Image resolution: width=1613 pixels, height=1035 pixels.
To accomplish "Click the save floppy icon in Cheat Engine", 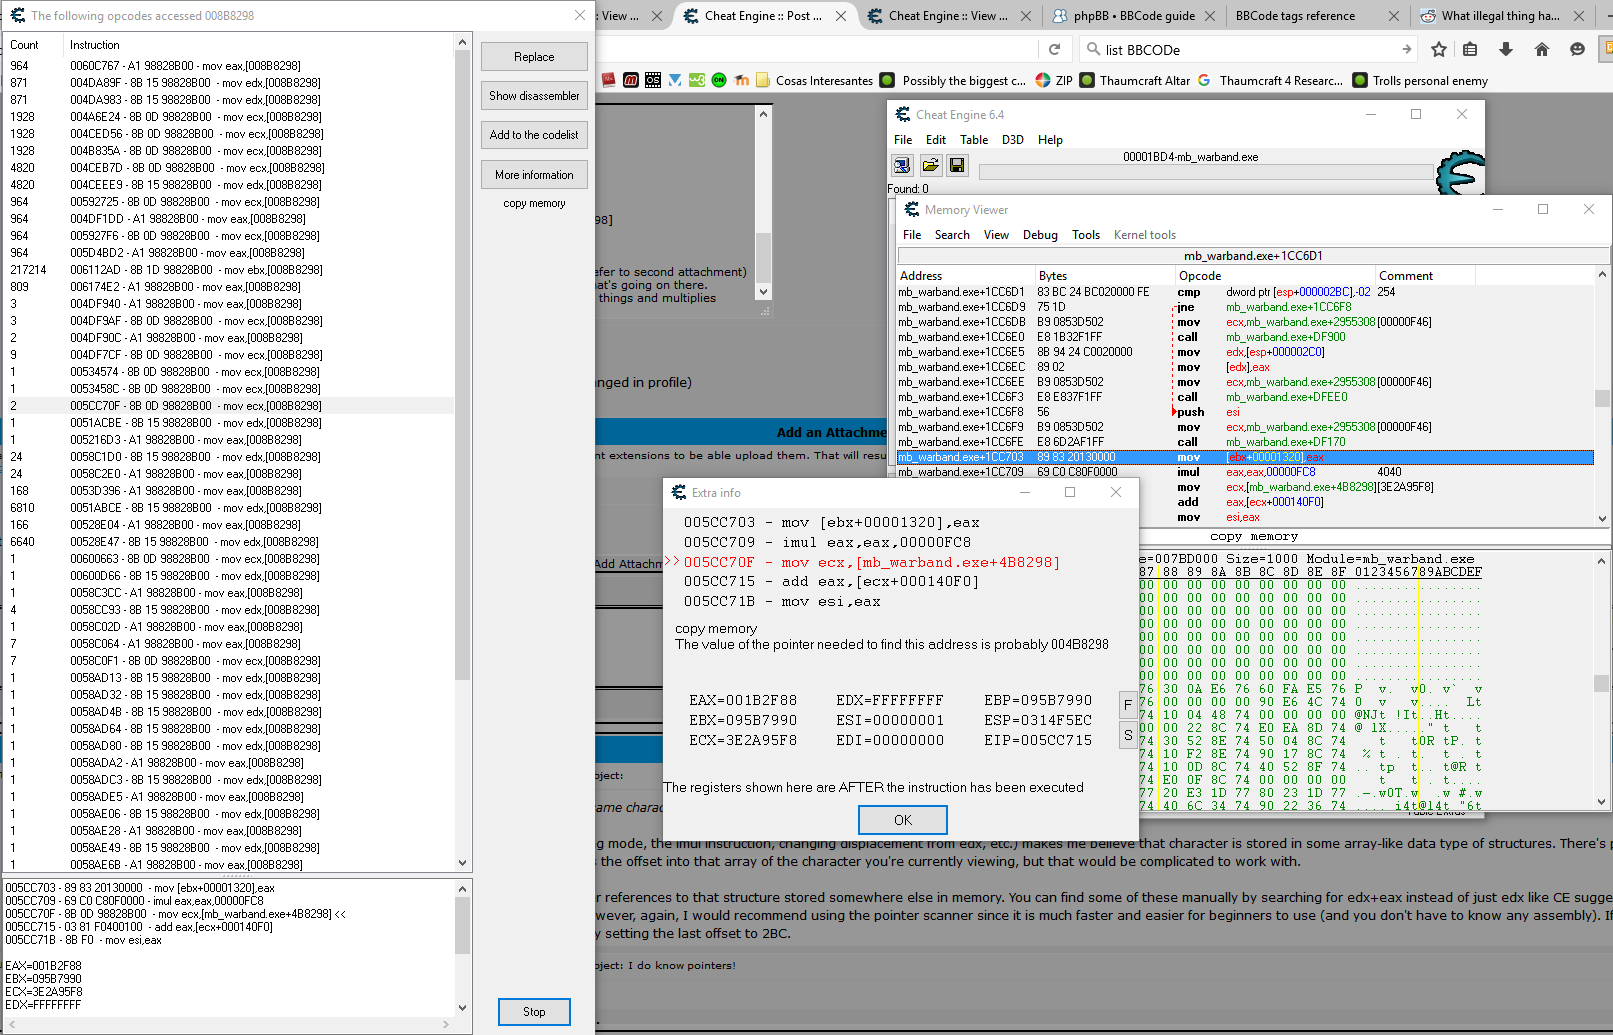I will 957,165.
